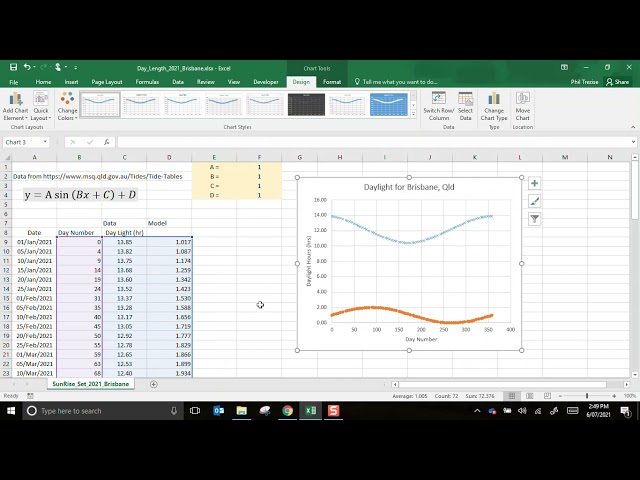Viewport: 640px width, 480px height.
Task: Show hidden system tray icons
Action: [x=477, y=411]
